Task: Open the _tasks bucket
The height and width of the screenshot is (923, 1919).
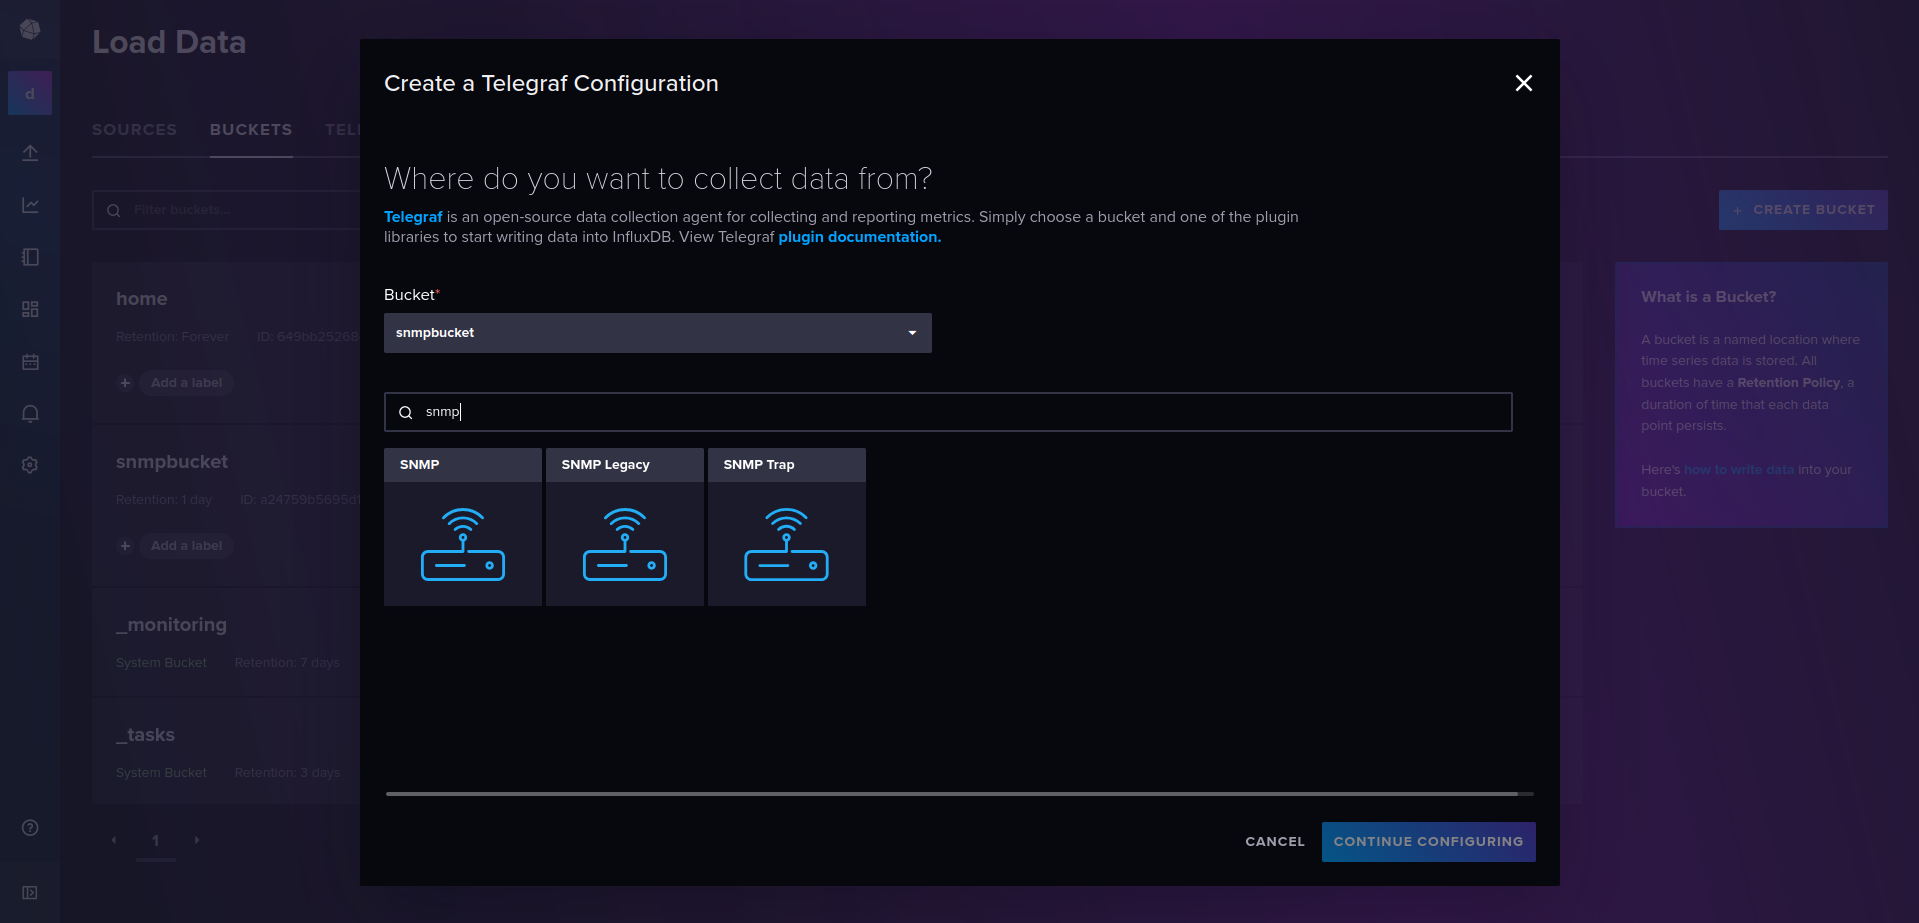Action: (x=145, y=735)
